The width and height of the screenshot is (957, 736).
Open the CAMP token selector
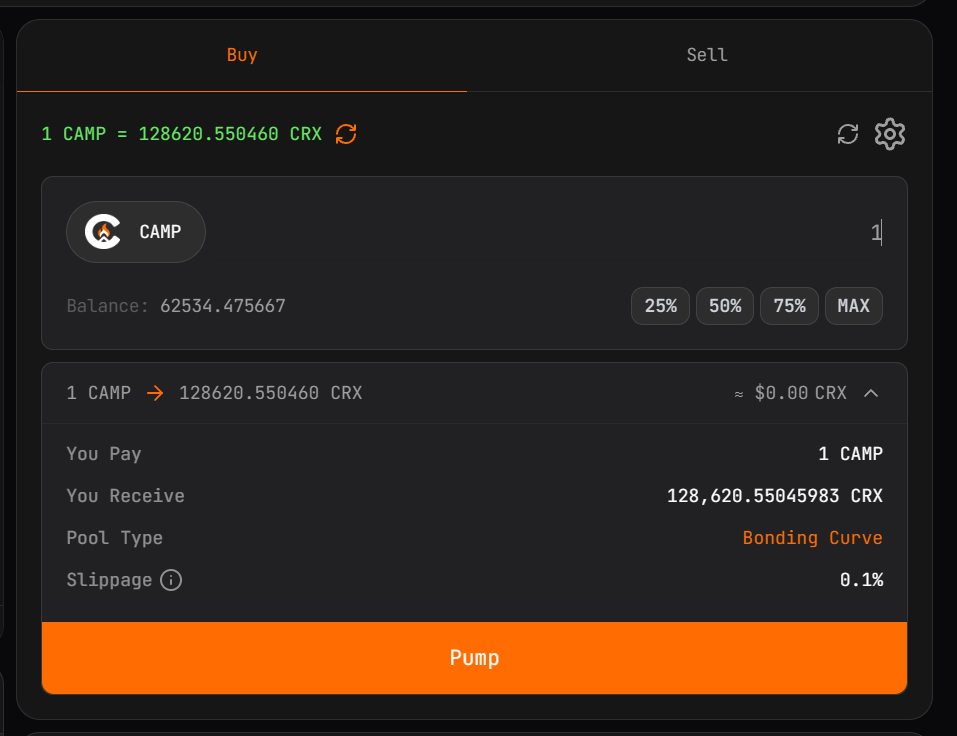pyautogui.click(x=136, y=232)
